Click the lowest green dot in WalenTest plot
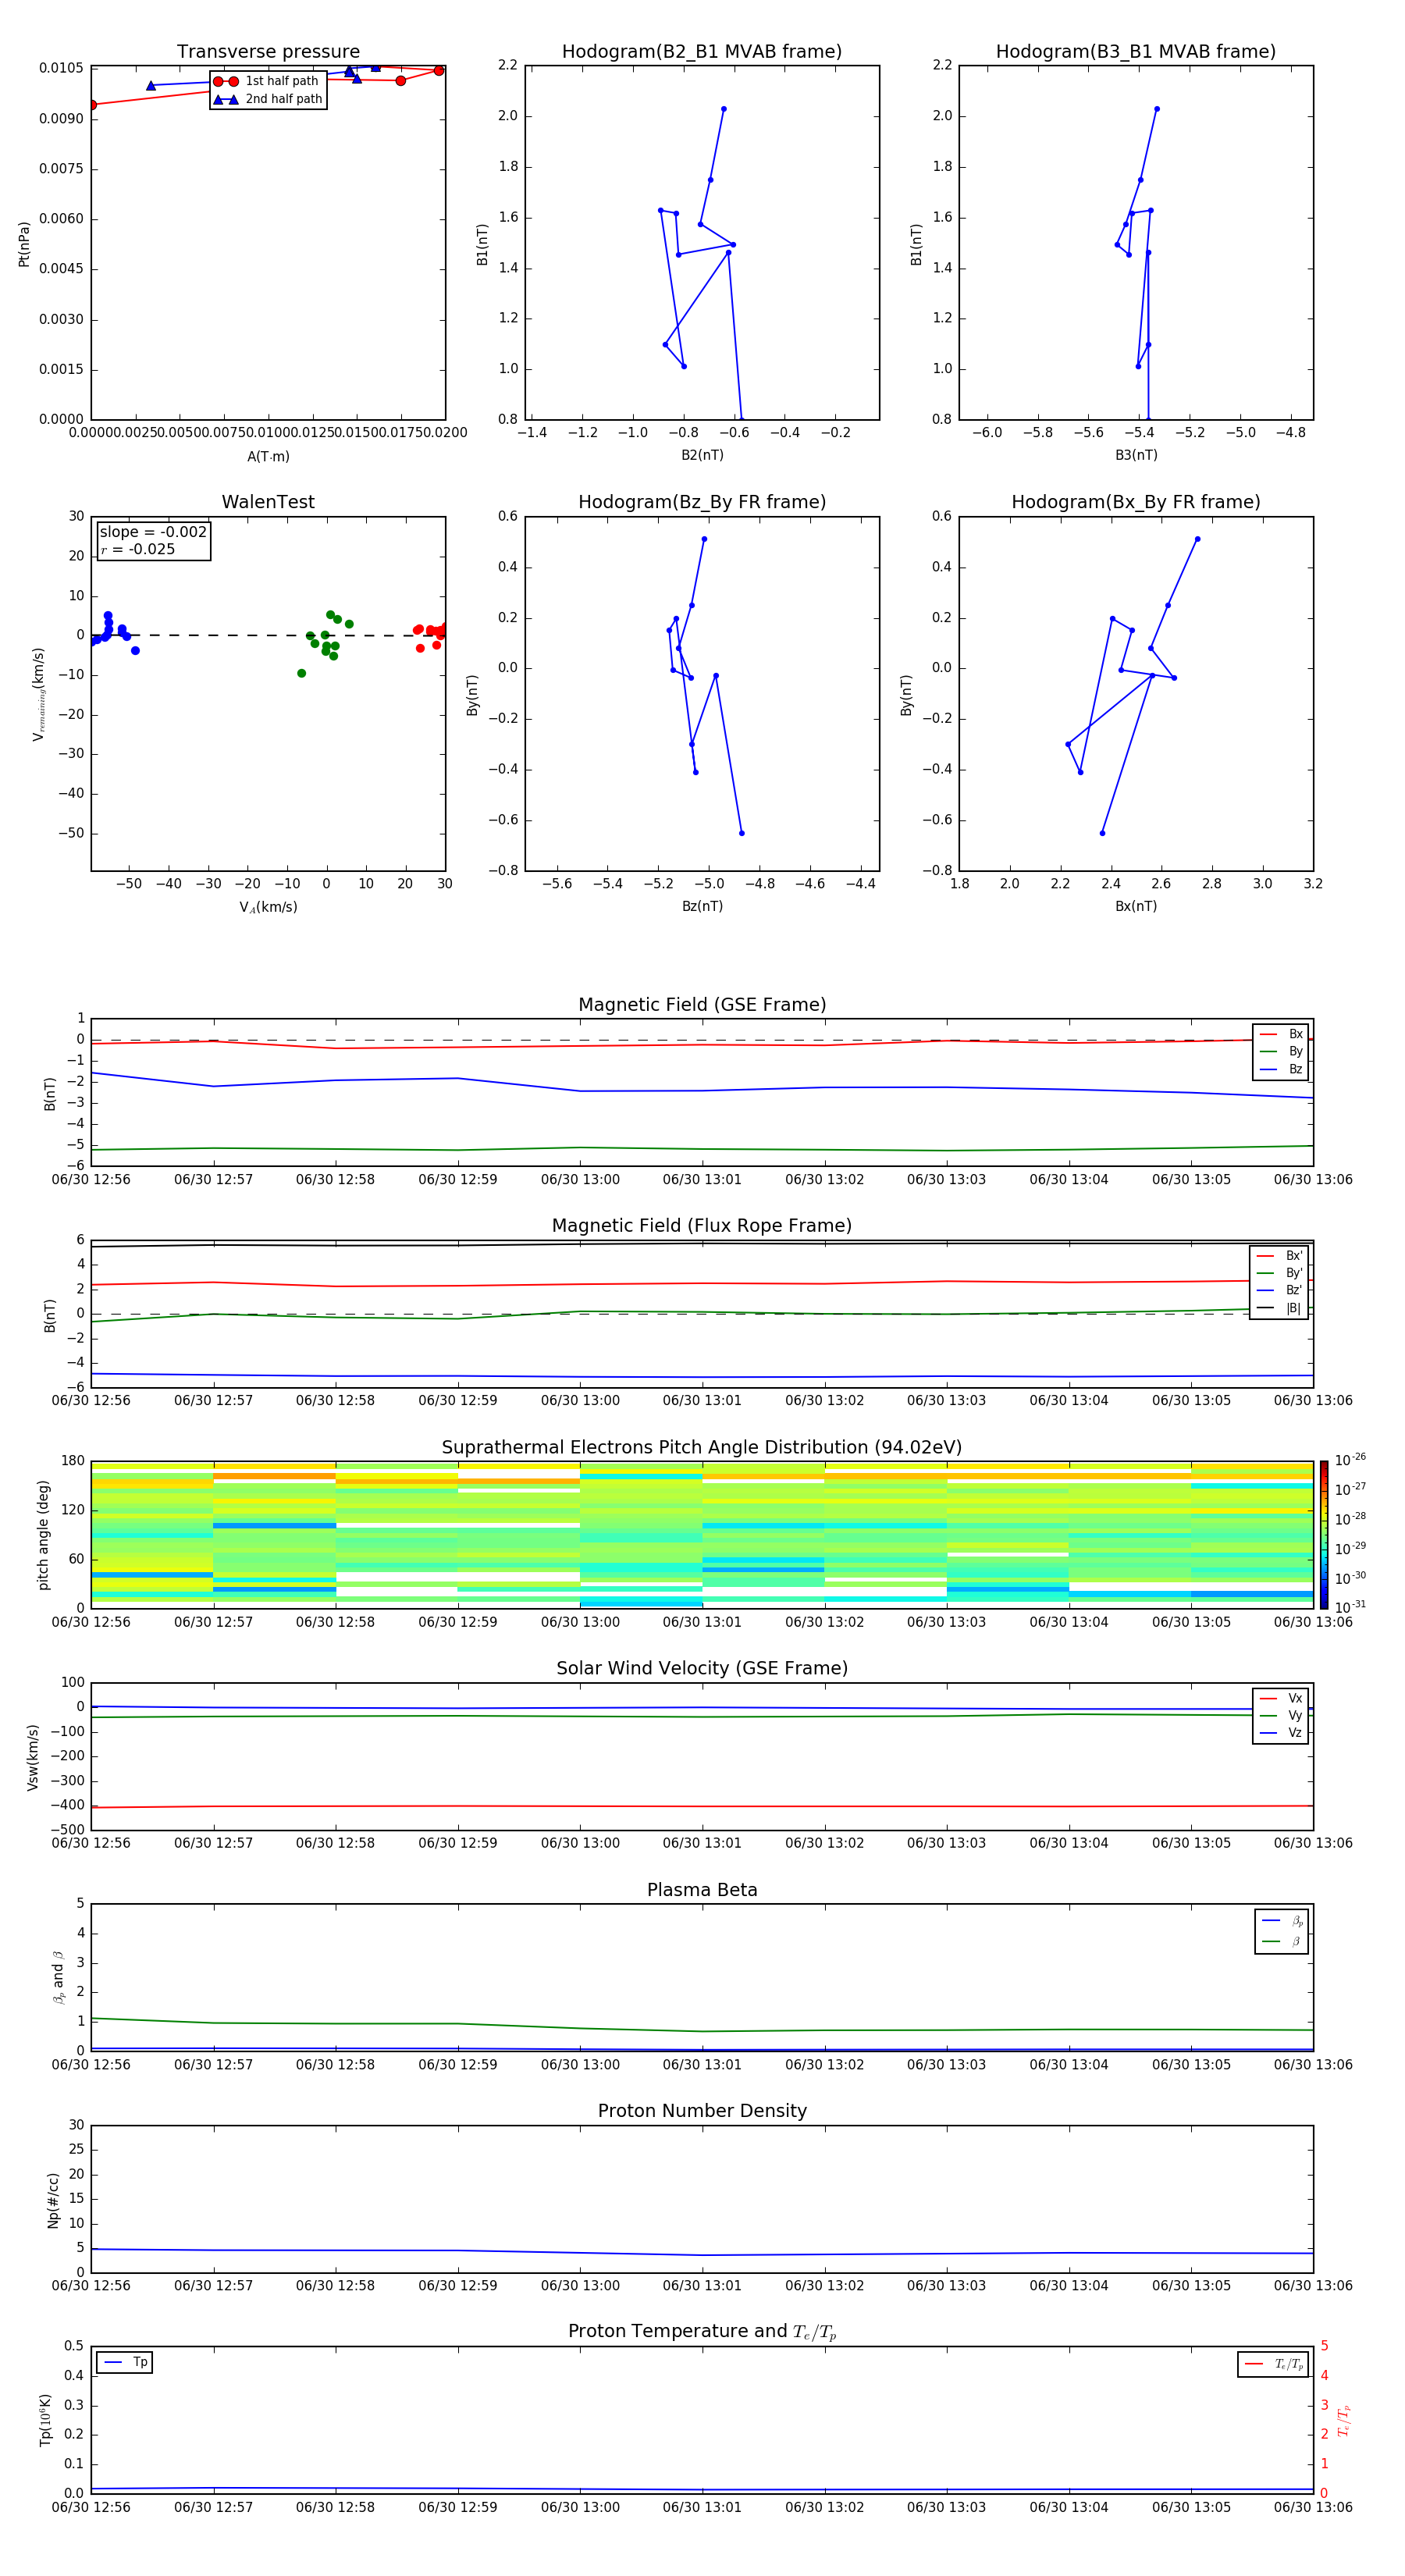 (301, 674)
